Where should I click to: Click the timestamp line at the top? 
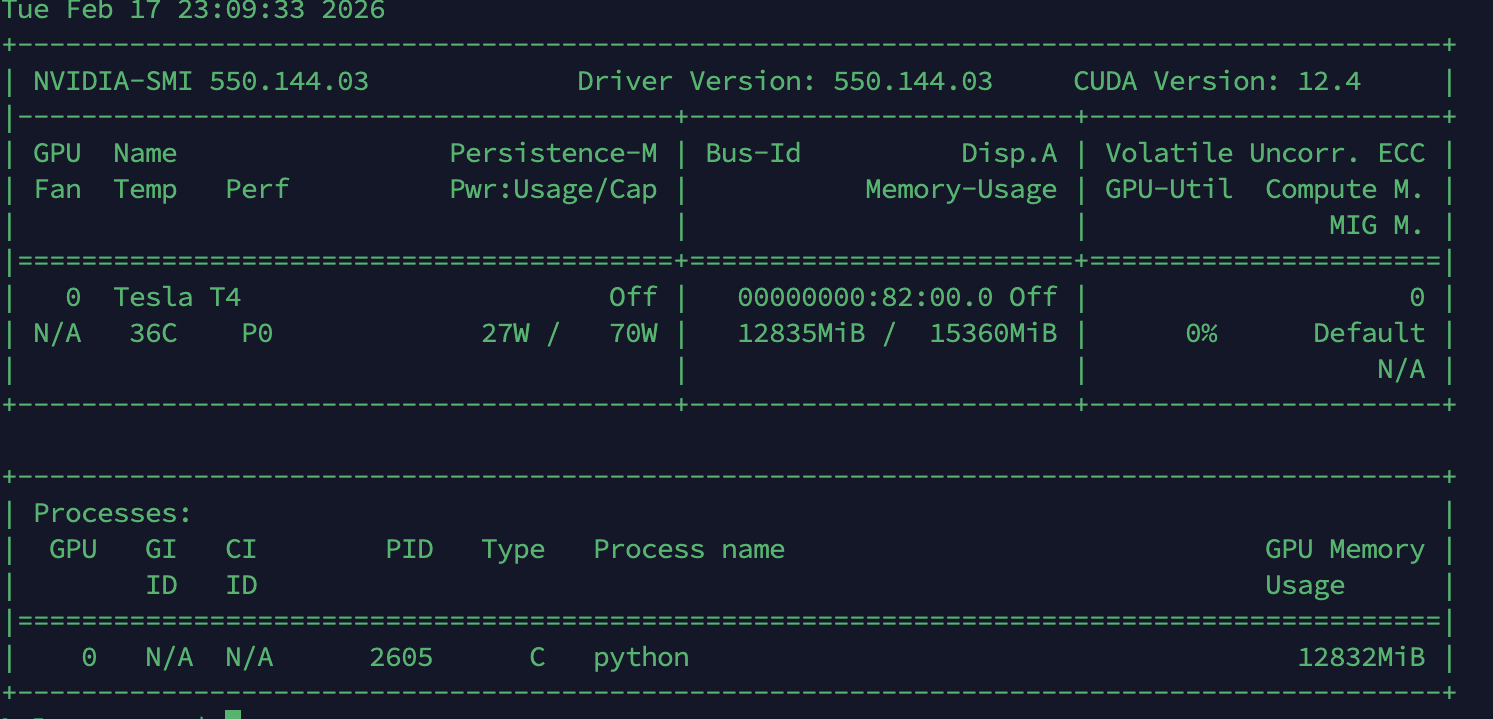point(194,11)
